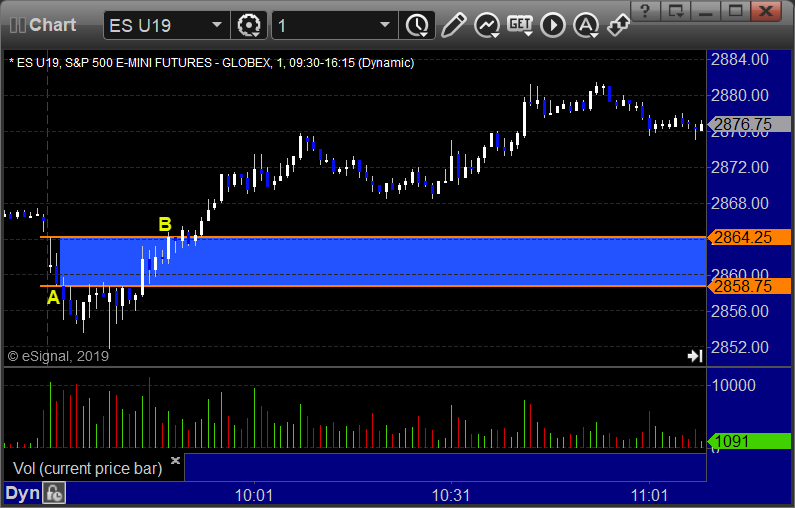Image resolution: width=795 pixels, height=508 pixels.
Task: Click the 2876.75 current price tag
Action: [749, 124]
